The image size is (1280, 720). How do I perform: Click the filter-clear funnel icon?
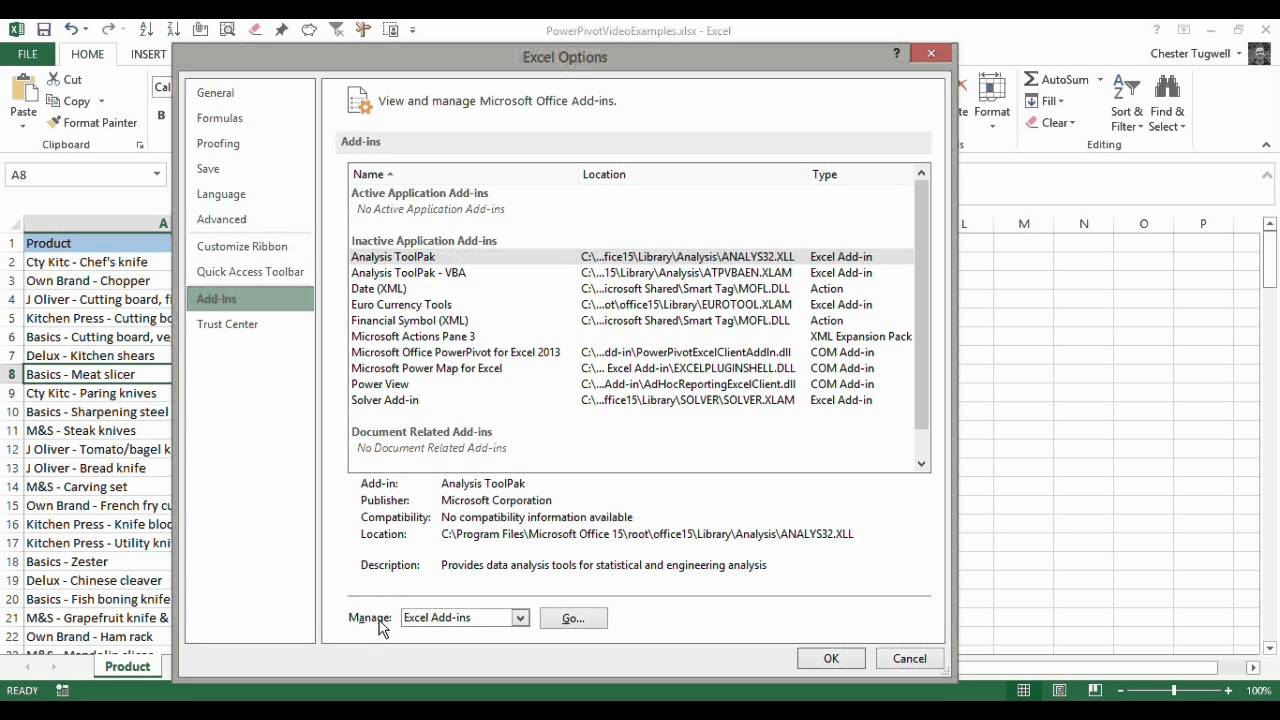[x=336, y=30]
